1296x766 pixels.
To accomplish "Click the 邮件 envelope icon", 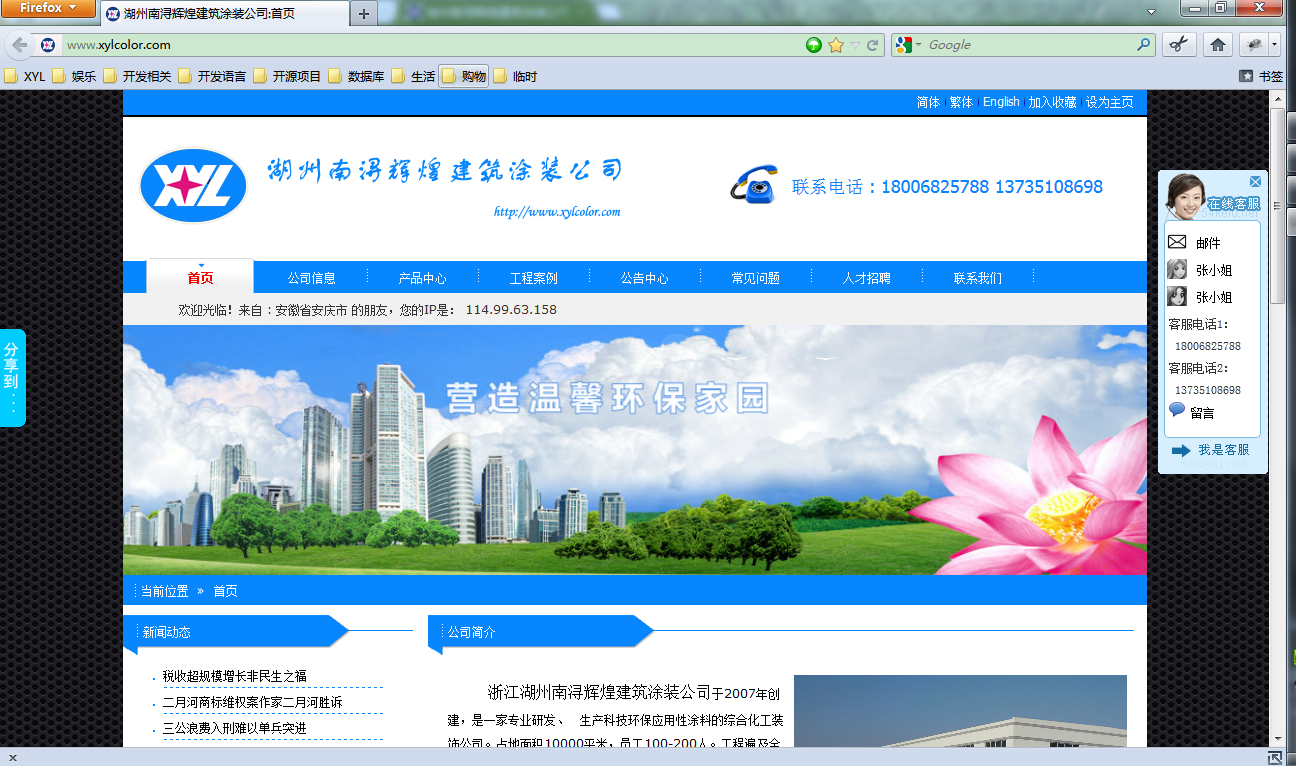I will click(1178, 242).
